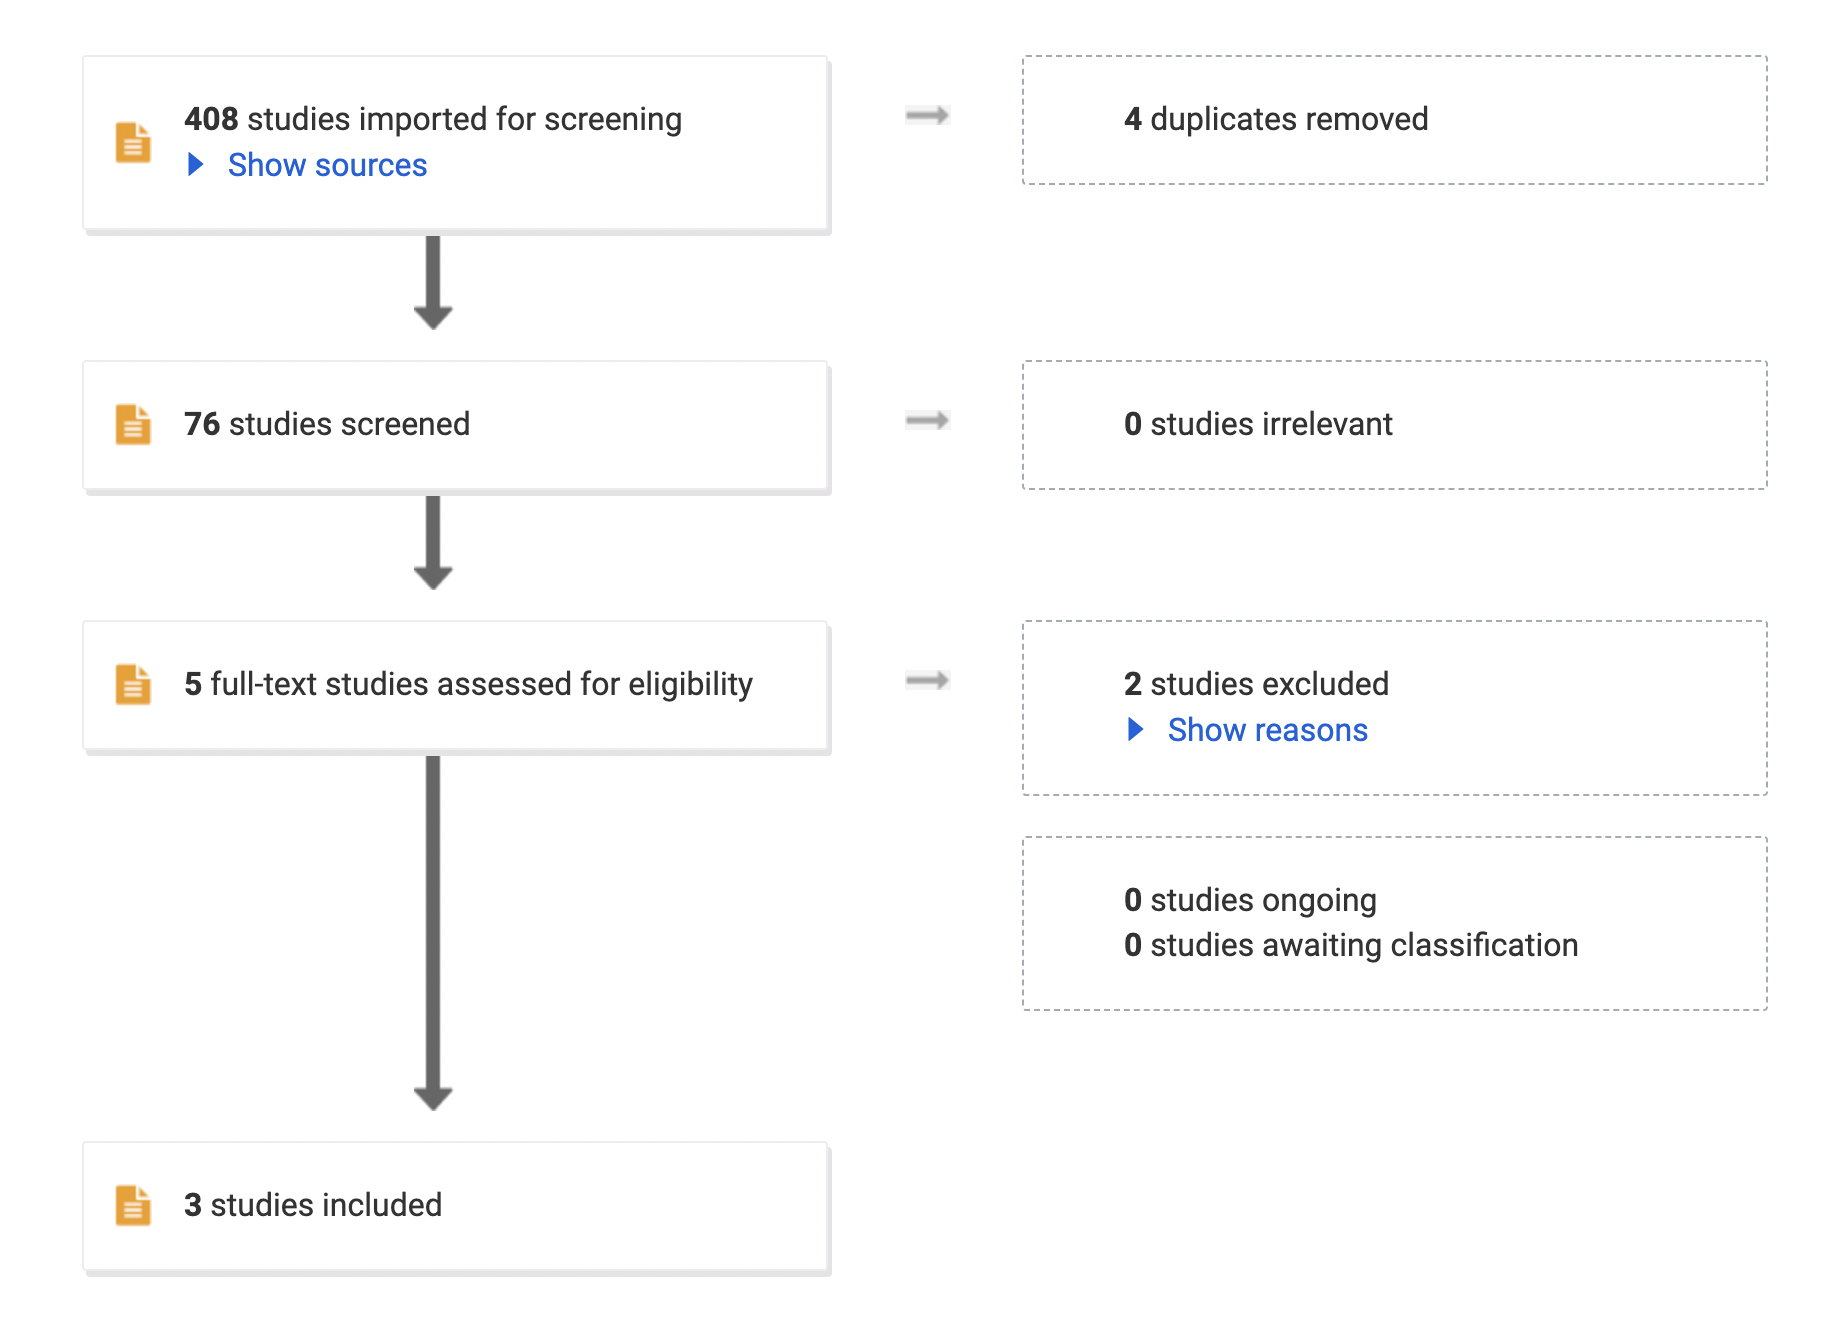1844x1334 pixels.
Task: Click the down arrow below studies imported box
Action: pos(433,283)
